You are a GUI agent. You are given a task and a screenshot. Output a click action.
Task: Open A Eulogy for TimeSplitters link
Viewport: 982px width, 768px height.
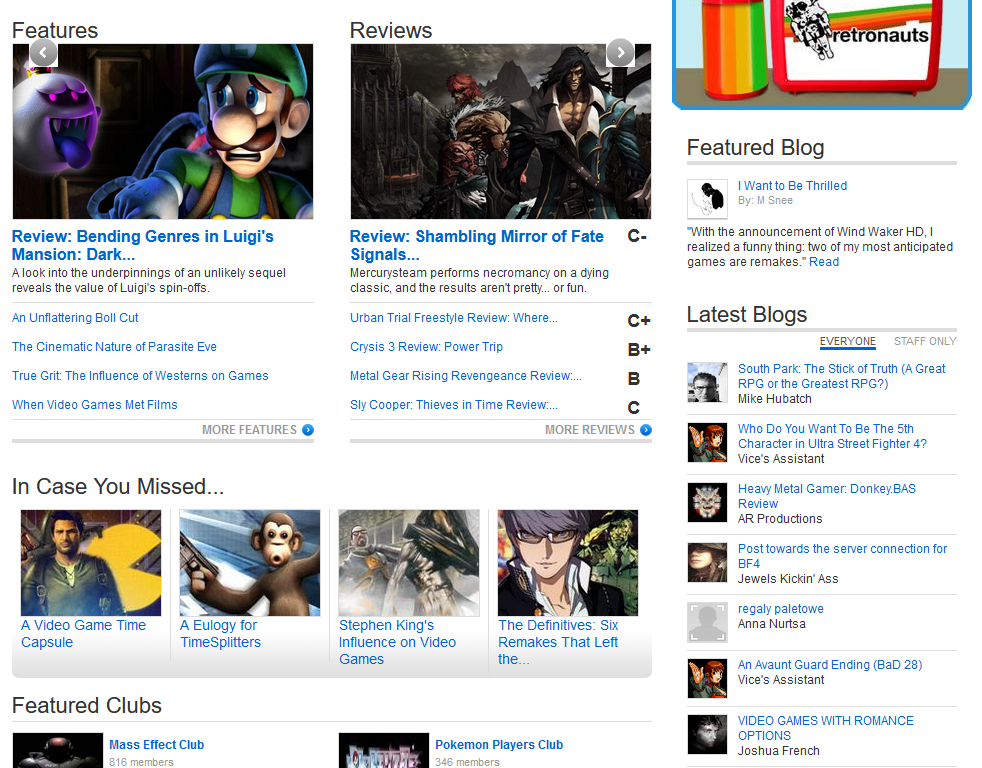[220, 633]
